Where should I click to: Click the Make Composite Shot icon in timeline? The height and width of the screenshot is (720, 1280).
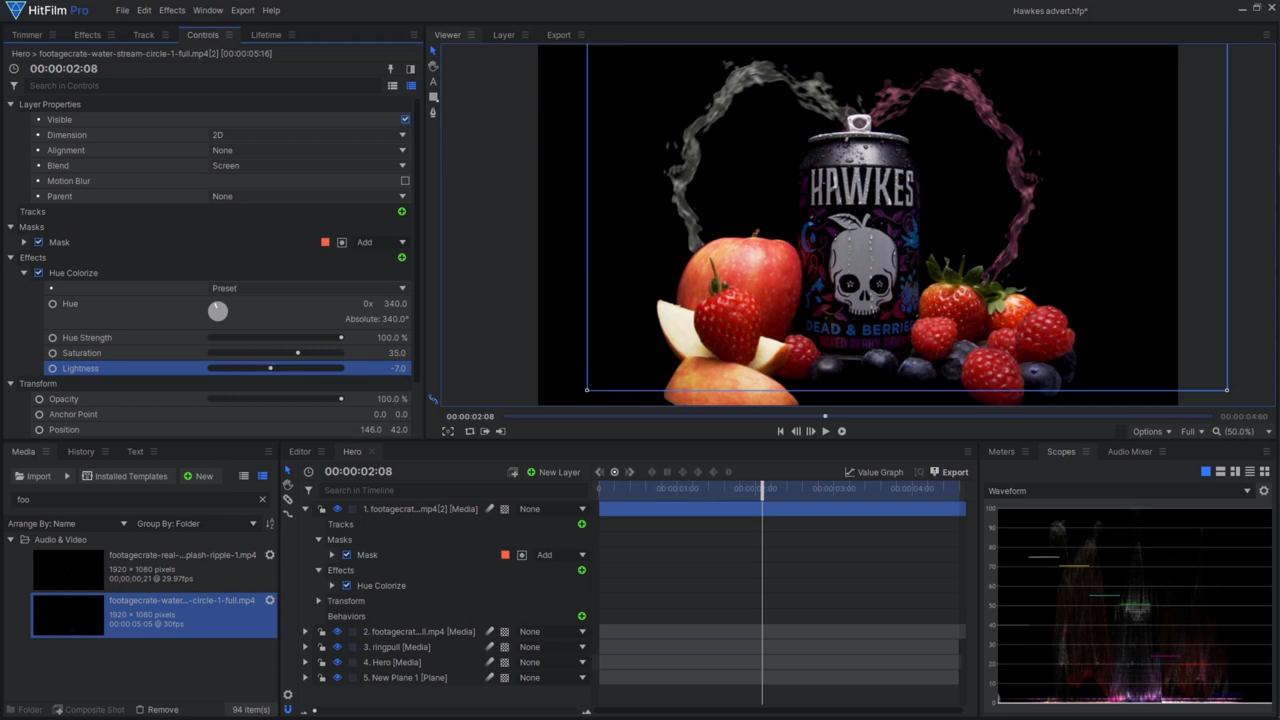[513, 472]
